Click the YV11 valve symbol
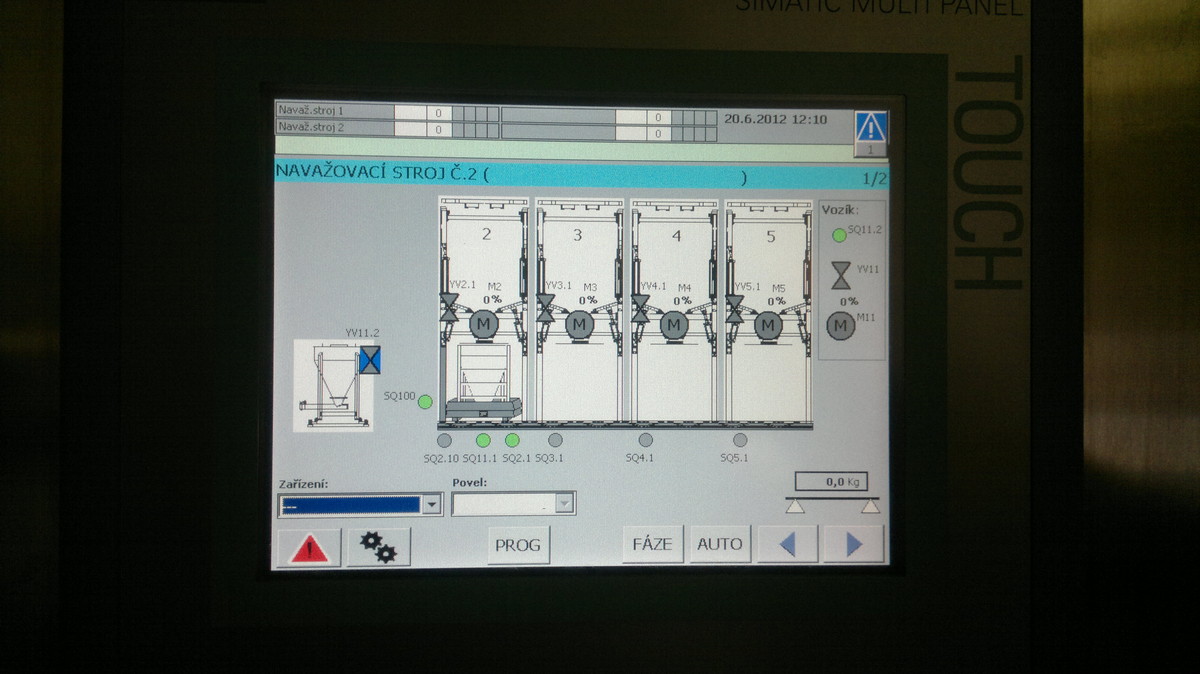This screenshot has height=674, width=1200. 841,275
